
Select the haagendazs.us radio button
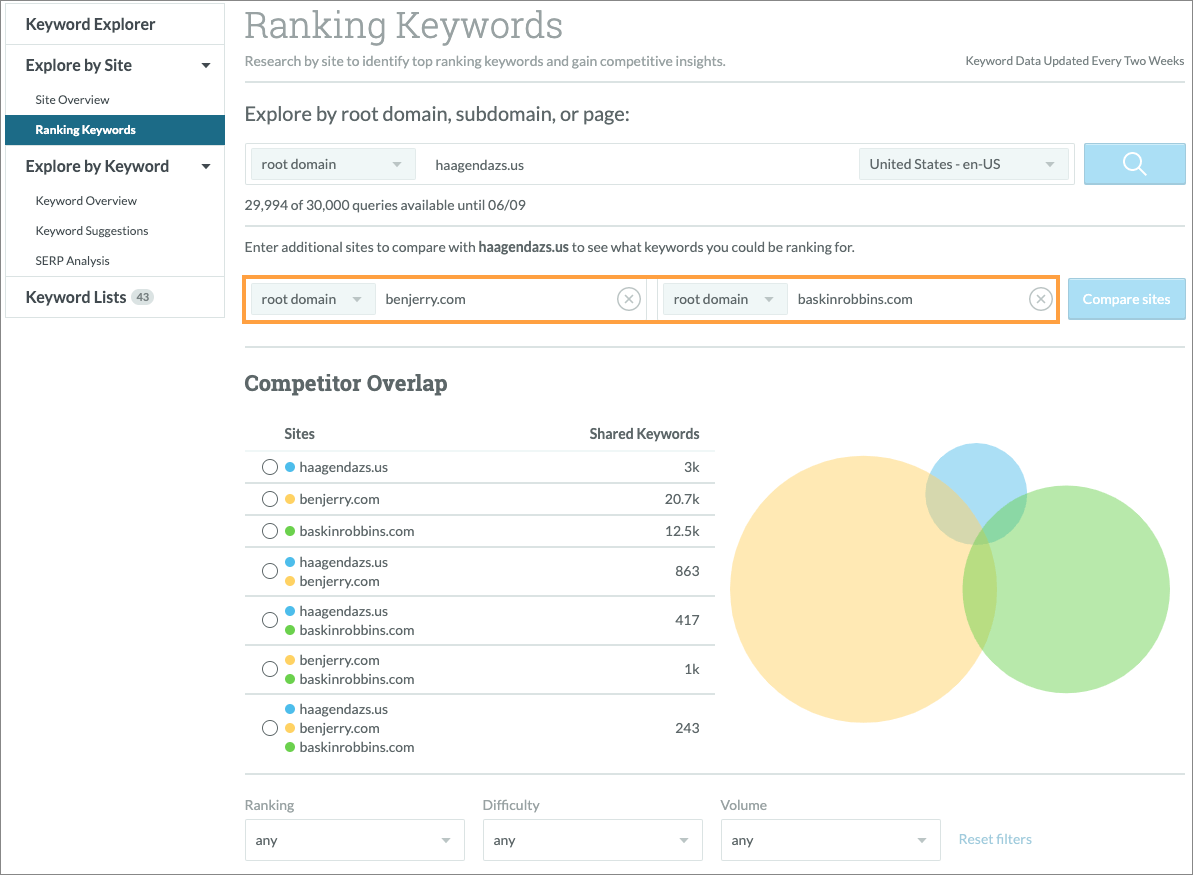tap(269, 467)
